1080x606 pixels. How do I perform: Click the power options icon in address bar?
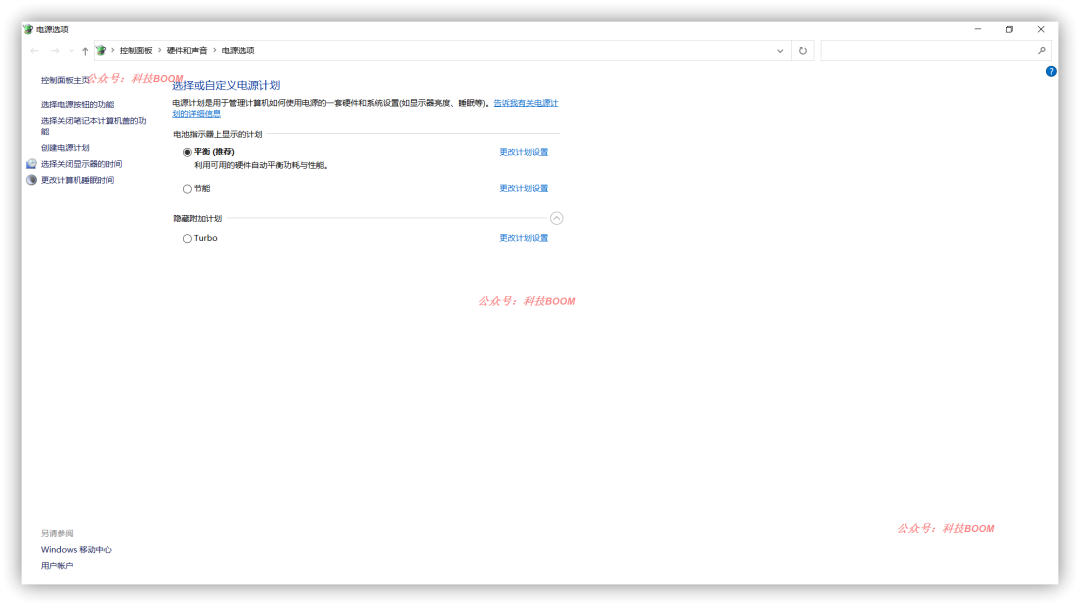coord(101,50)
